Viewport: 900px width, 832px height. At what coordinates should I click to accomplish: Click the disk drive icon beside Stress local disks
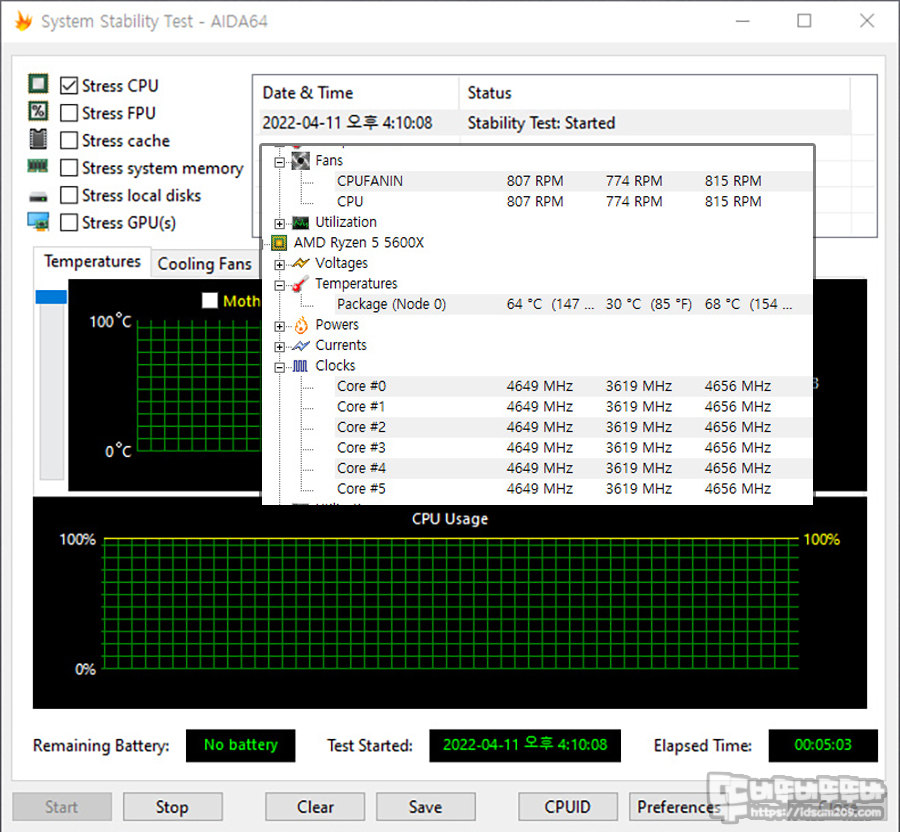pyautogui.click(x=38, y=197)
